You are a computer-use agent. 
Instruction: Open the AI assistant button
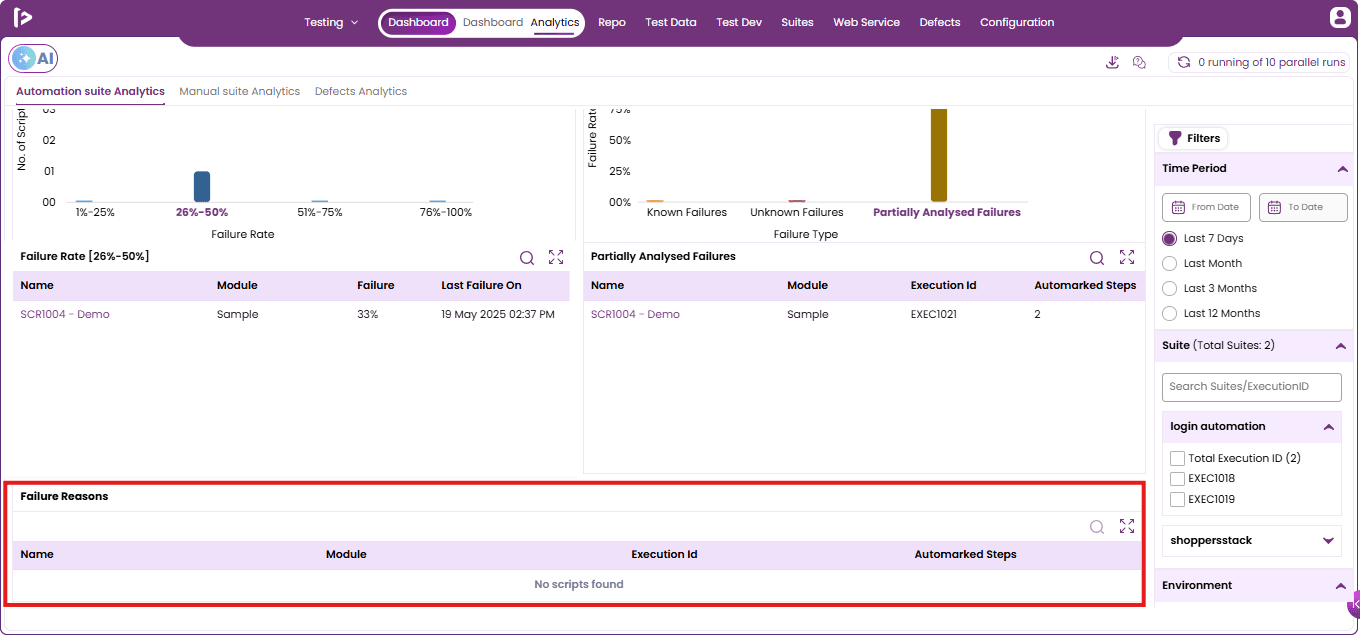33,59
